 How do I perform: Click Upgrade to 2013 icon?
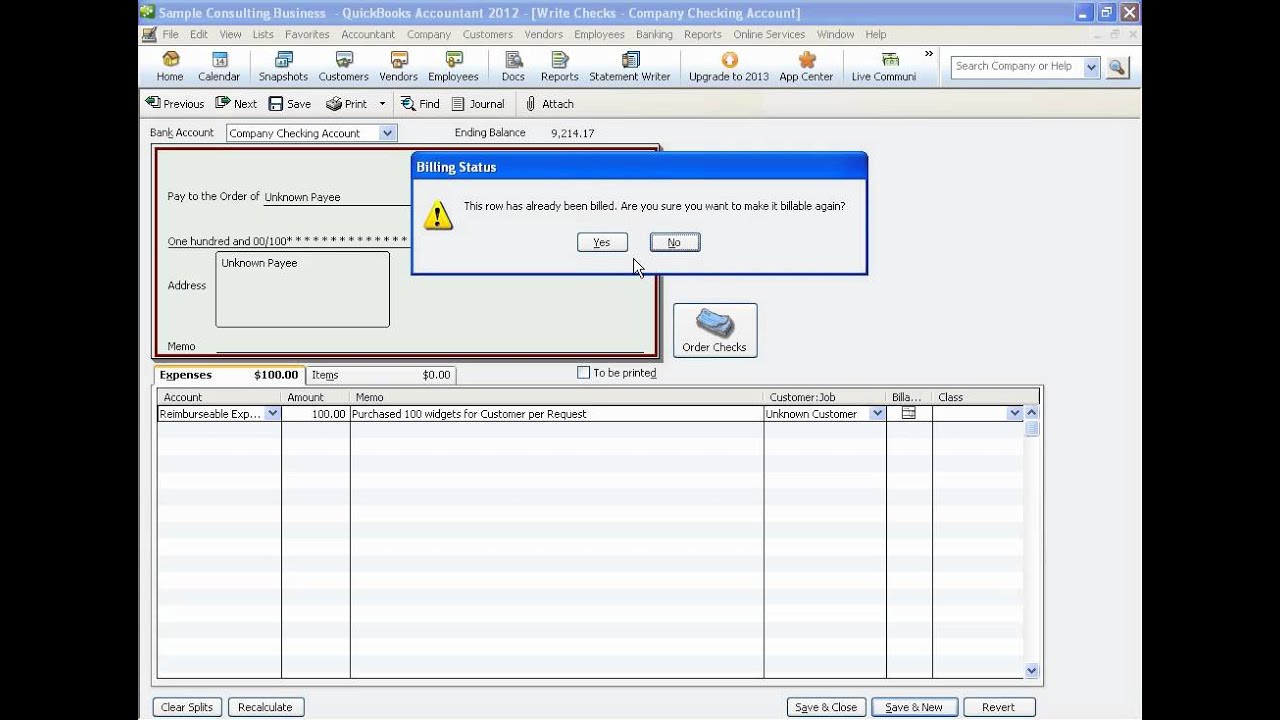coord(729,66)
